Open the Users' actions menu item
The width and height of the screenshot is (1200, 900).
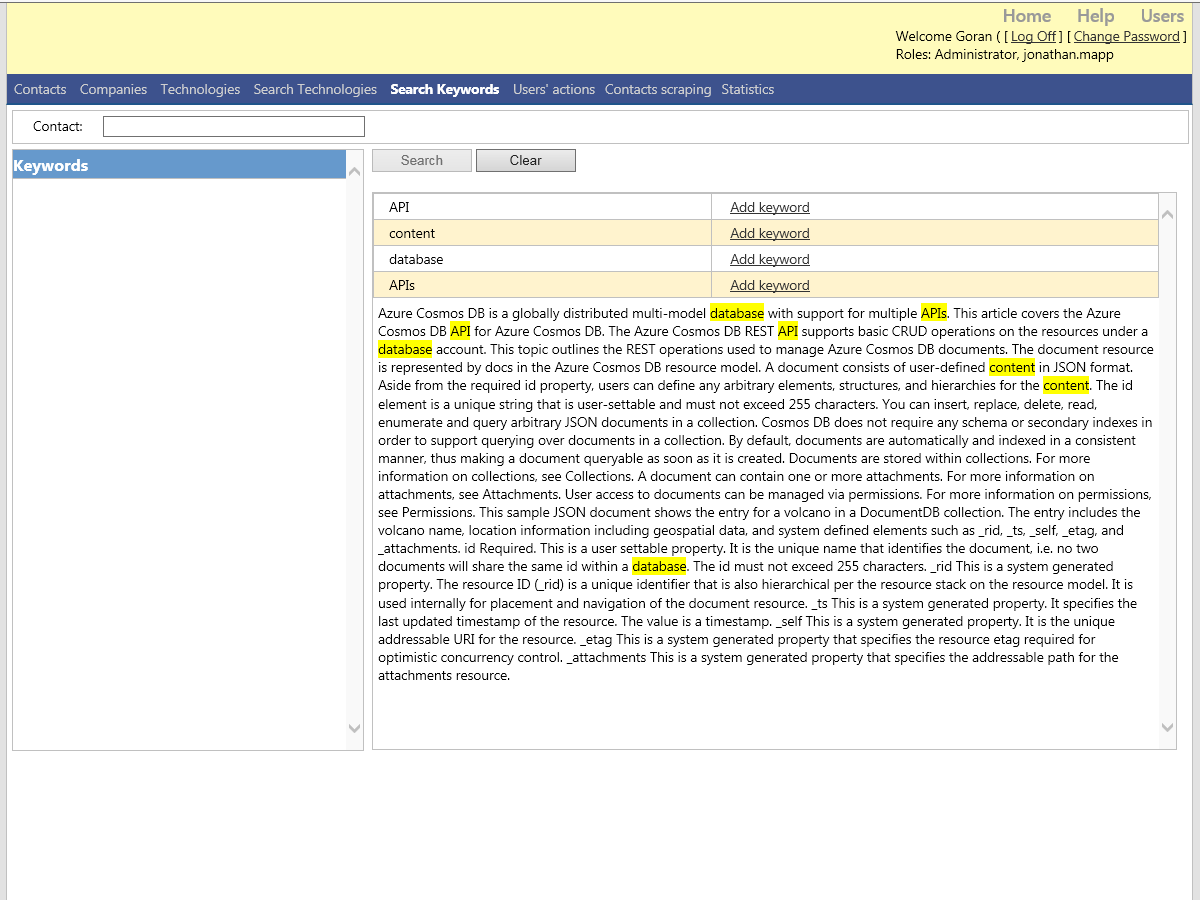click(x=554, y=89)
